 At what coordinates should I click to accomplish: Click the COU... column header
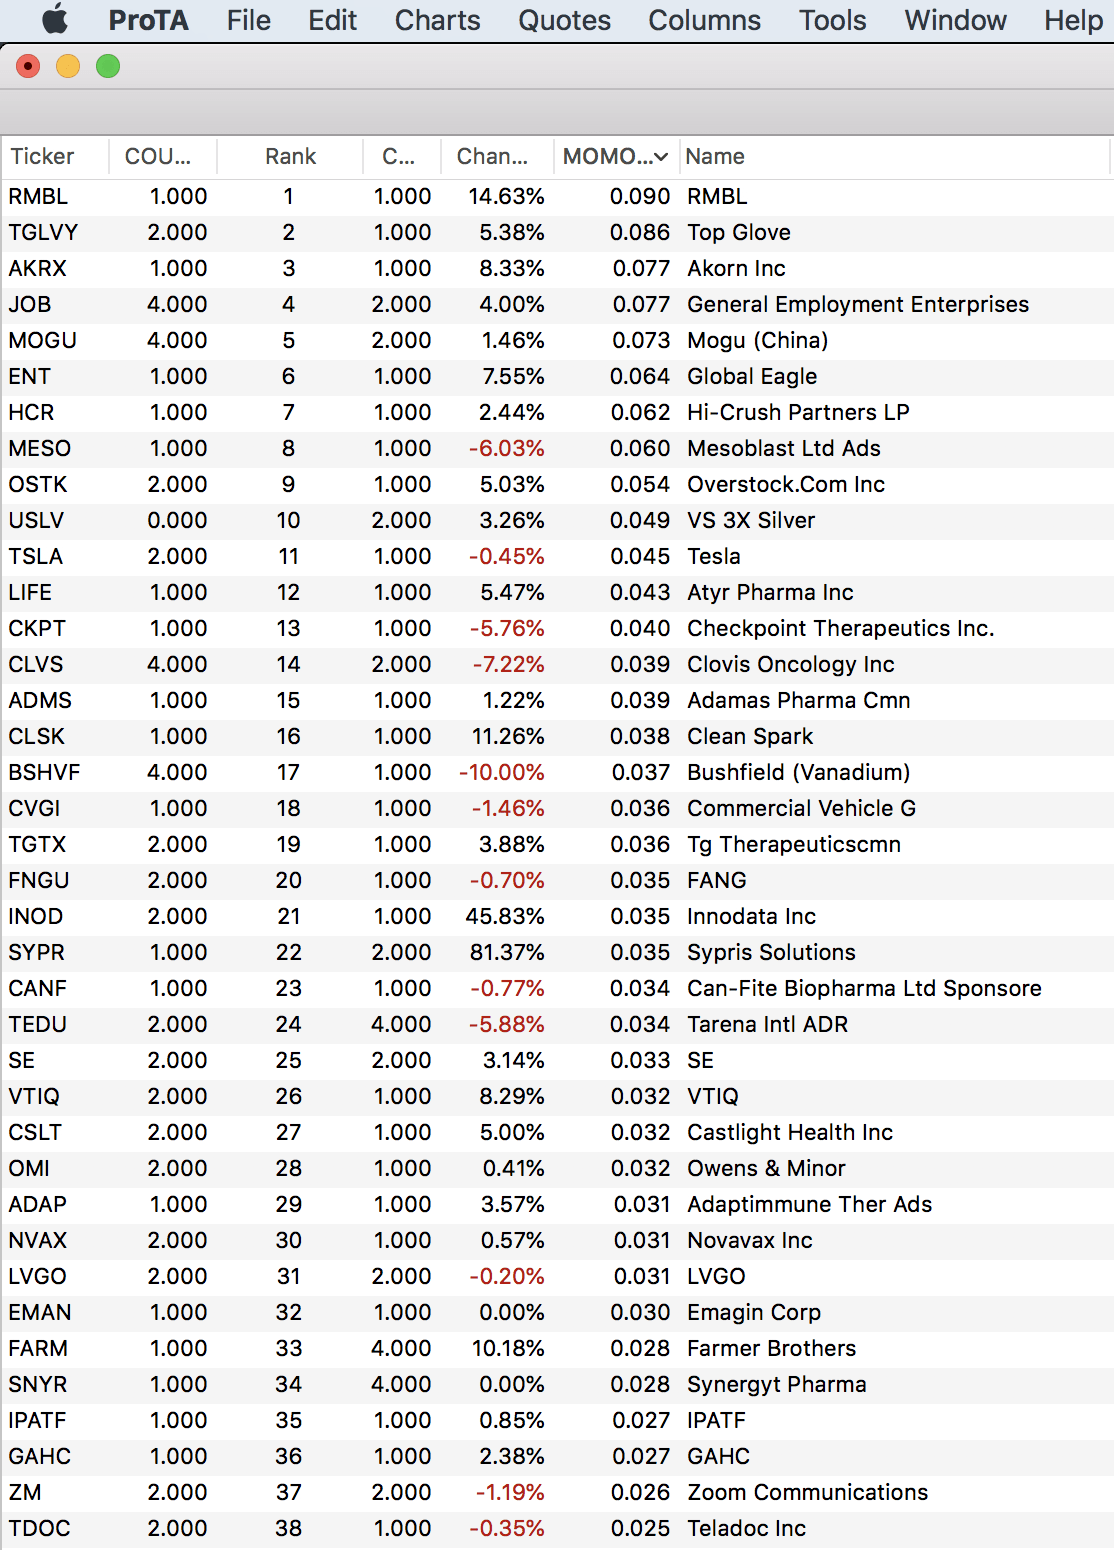pos(157,157)
